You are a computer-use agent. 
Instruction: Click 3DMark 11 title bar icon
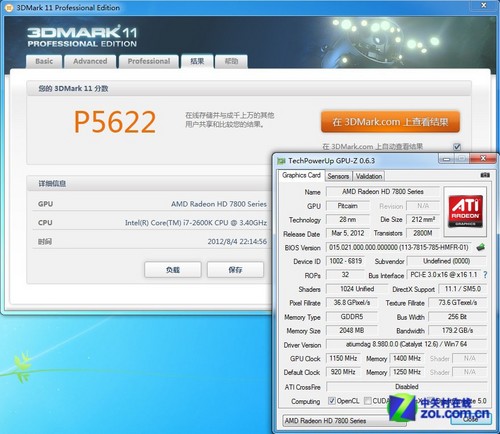pyautogui.click(x=10, y=8)
